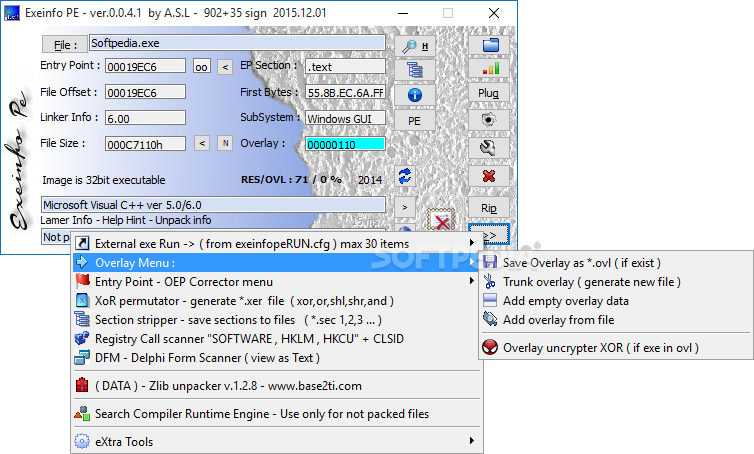
Task: Click the Rip button
Action: click(489, 208)
